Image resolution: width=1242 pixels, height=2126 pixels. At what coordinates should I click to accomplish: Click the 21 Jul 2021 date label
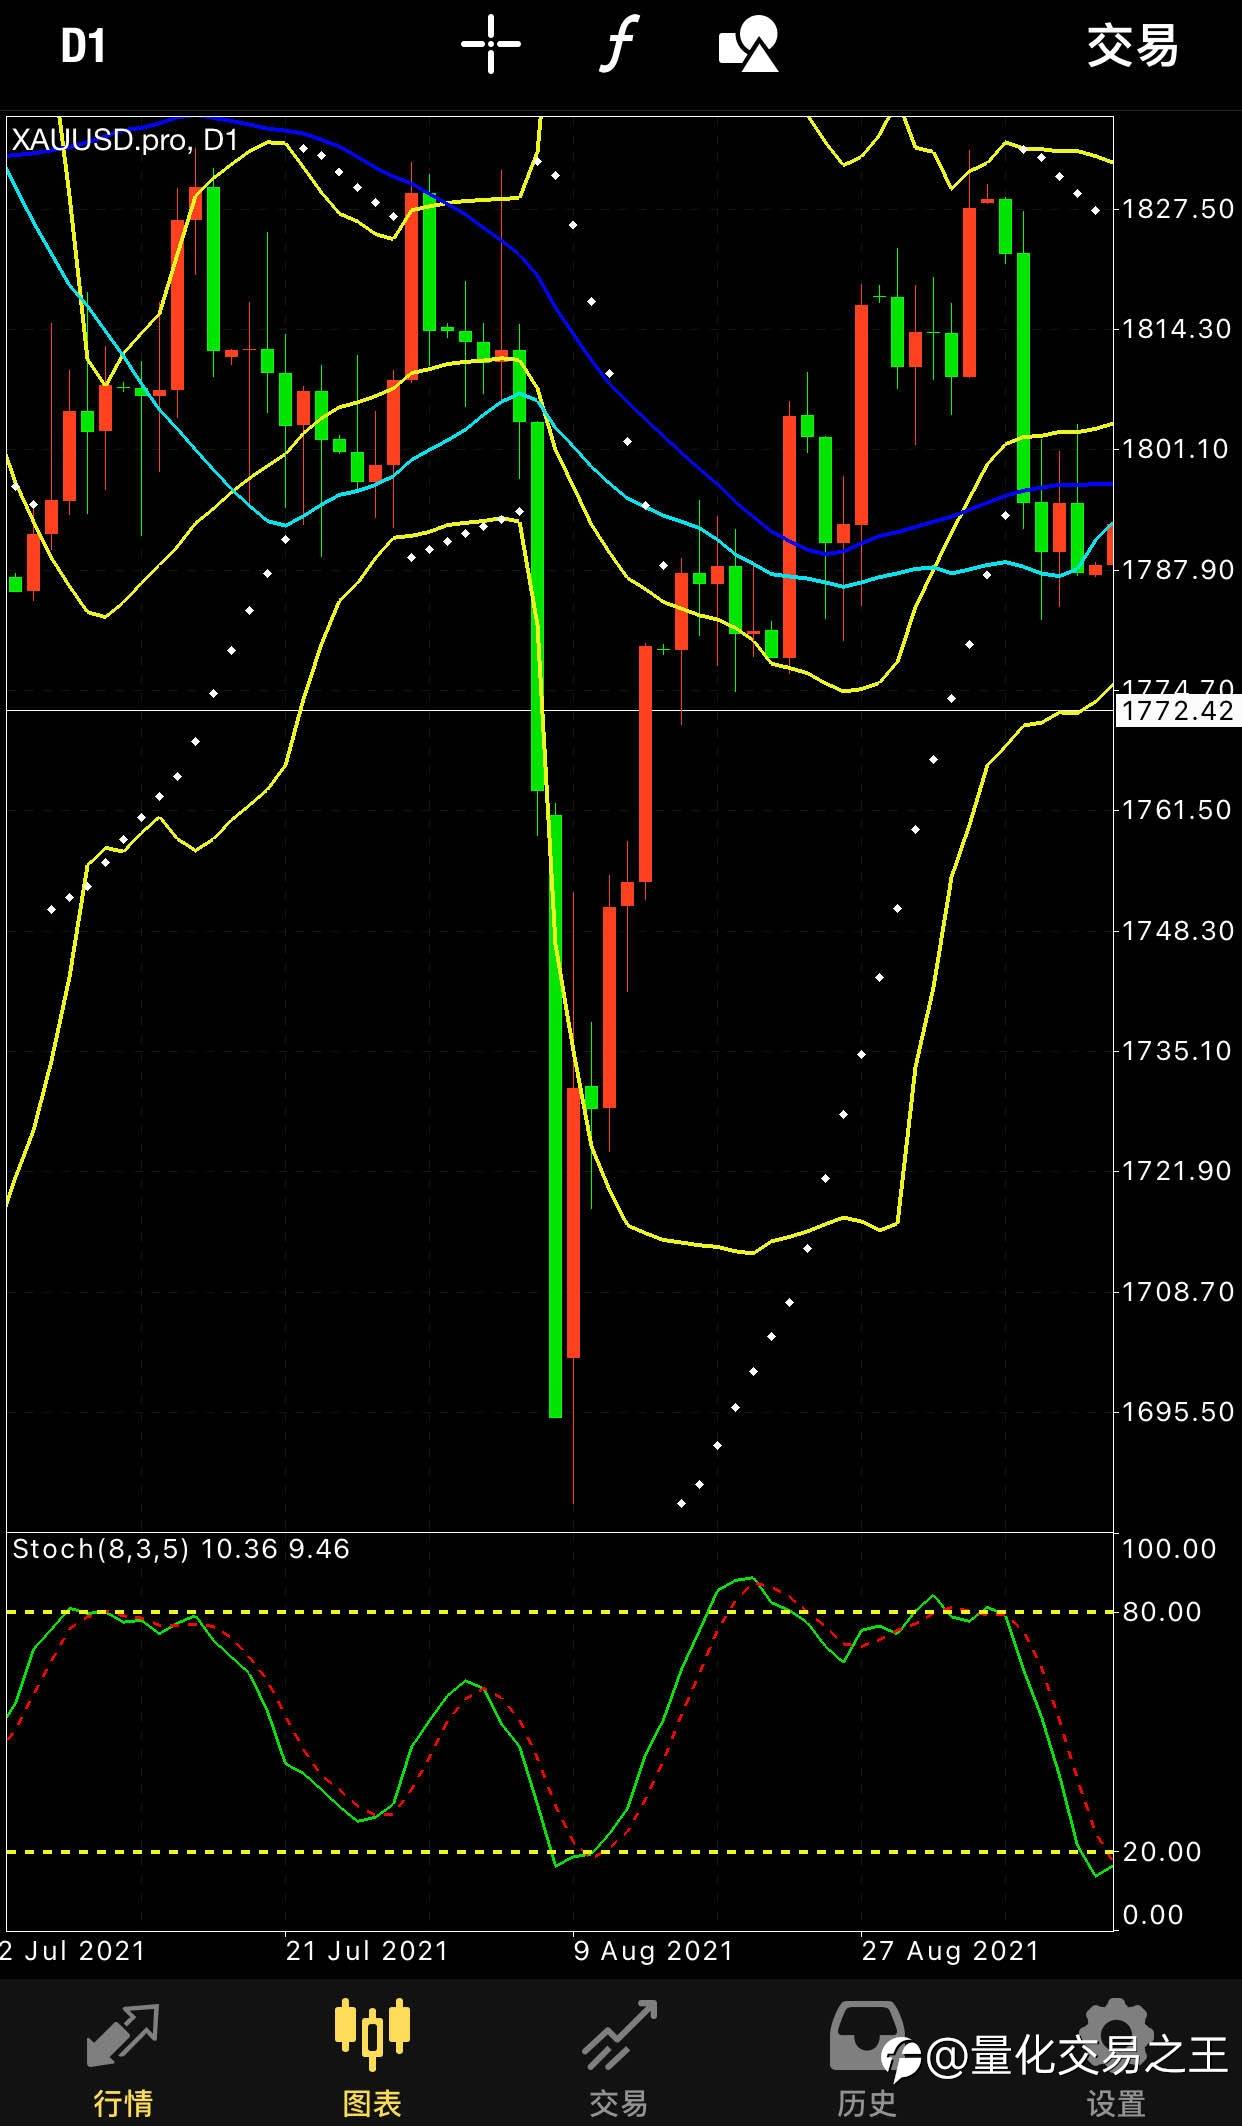[367, 1951]
